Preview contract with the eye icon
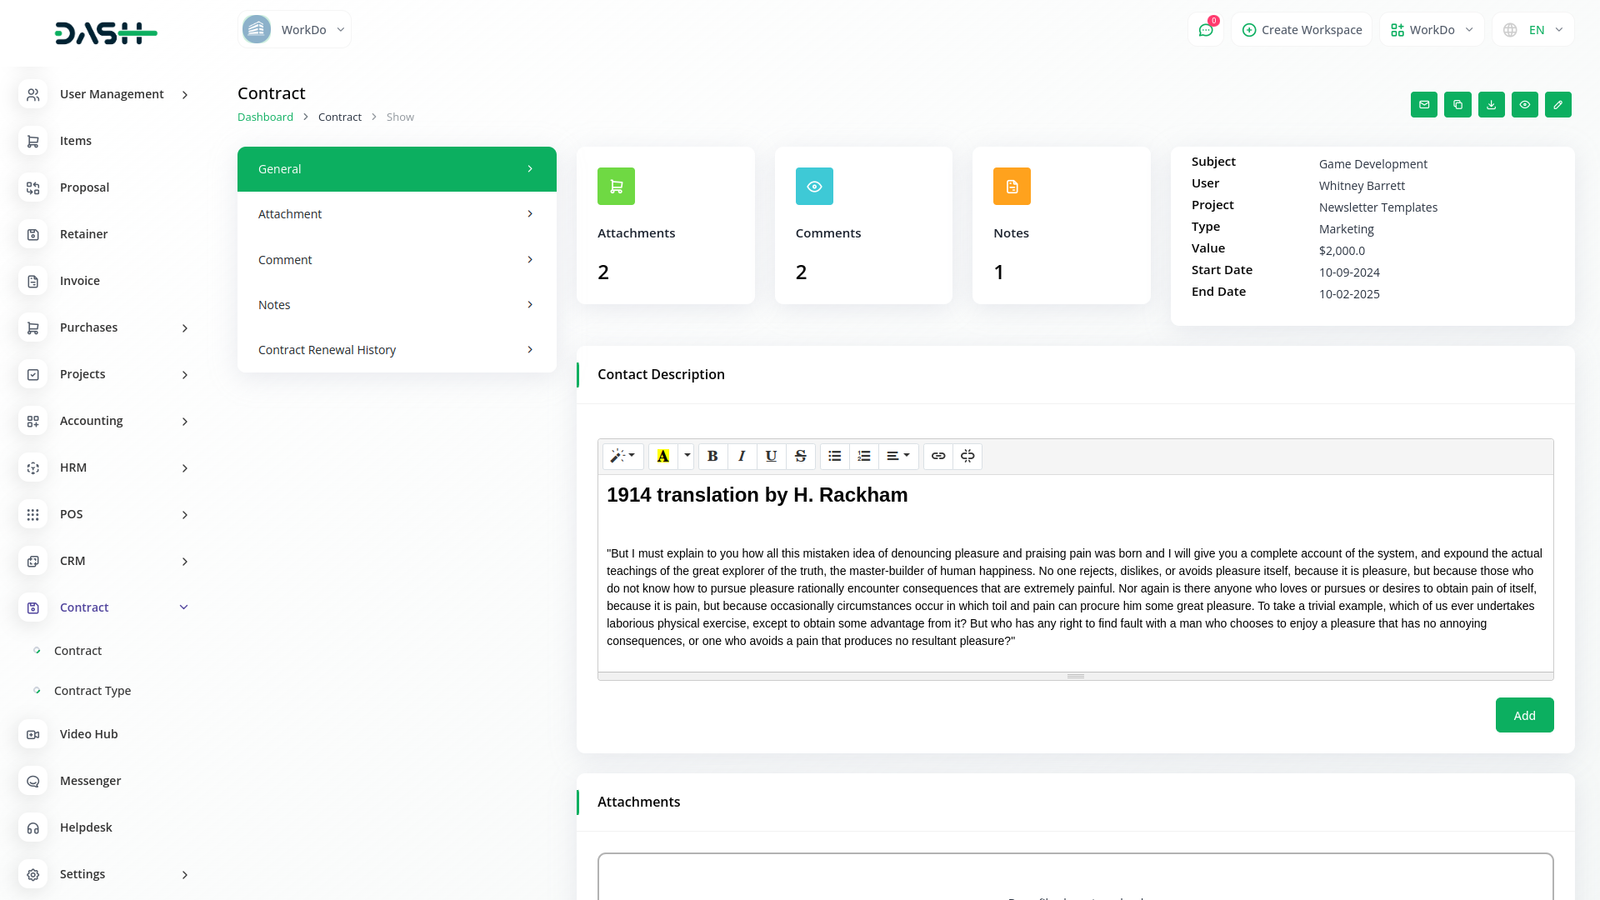Viewport: 1600px width, 900px height. 1525,105
